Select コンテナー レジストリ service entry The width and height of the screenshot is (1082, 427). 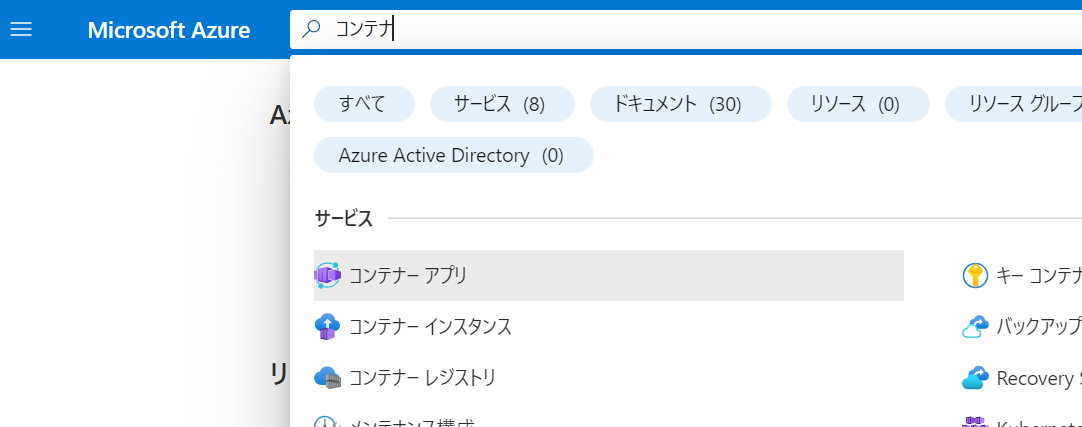pos(423,378)
